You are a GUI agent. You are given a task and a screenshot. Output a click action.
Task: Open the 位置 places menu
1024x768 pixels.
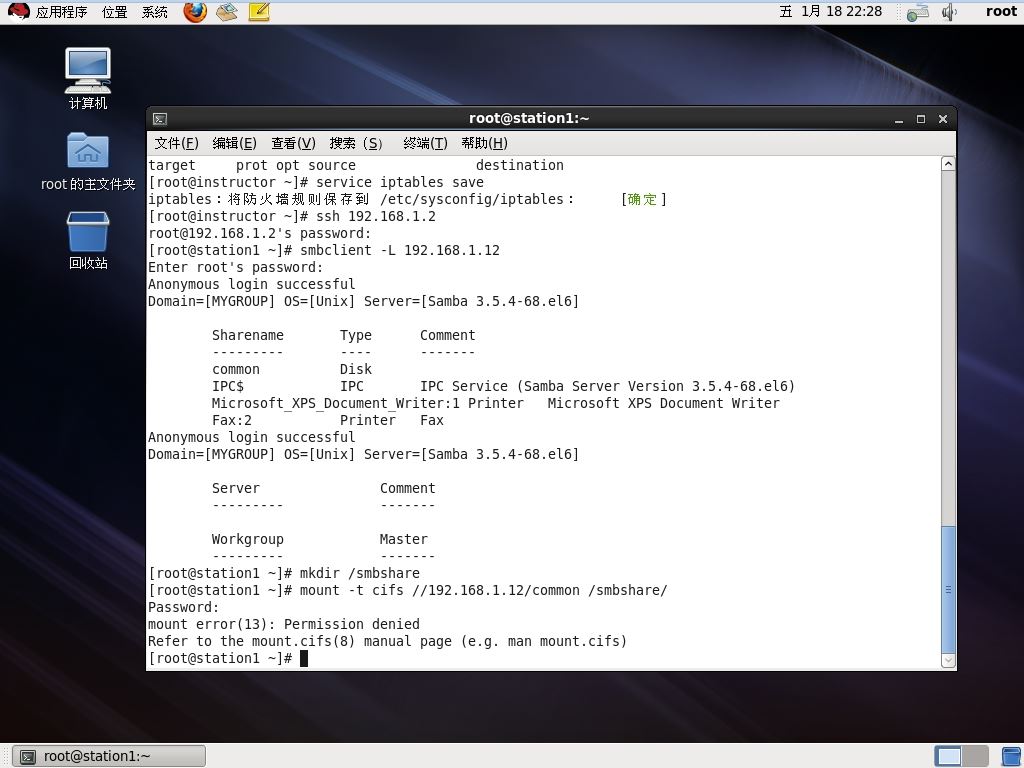114,12
